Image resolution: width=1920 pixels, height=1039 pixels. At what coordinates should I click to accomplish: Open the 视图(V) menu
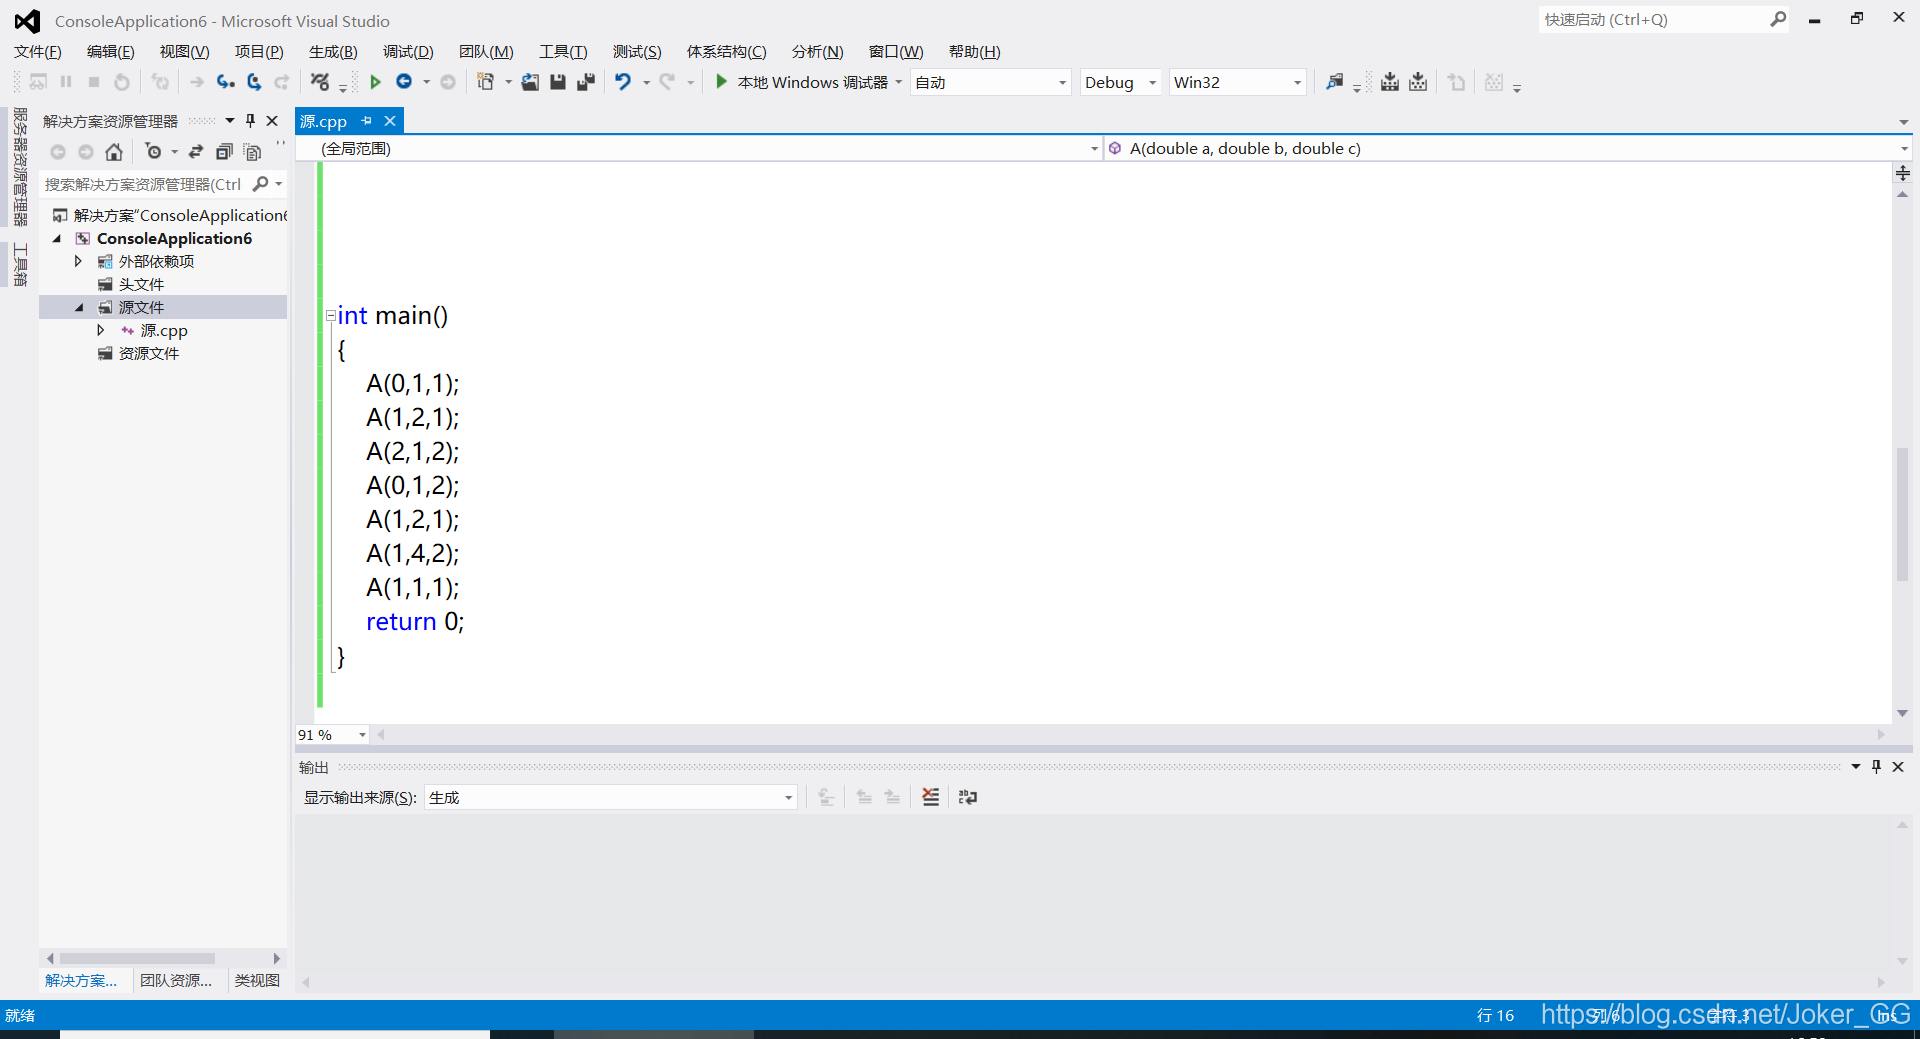click(184, 51)
